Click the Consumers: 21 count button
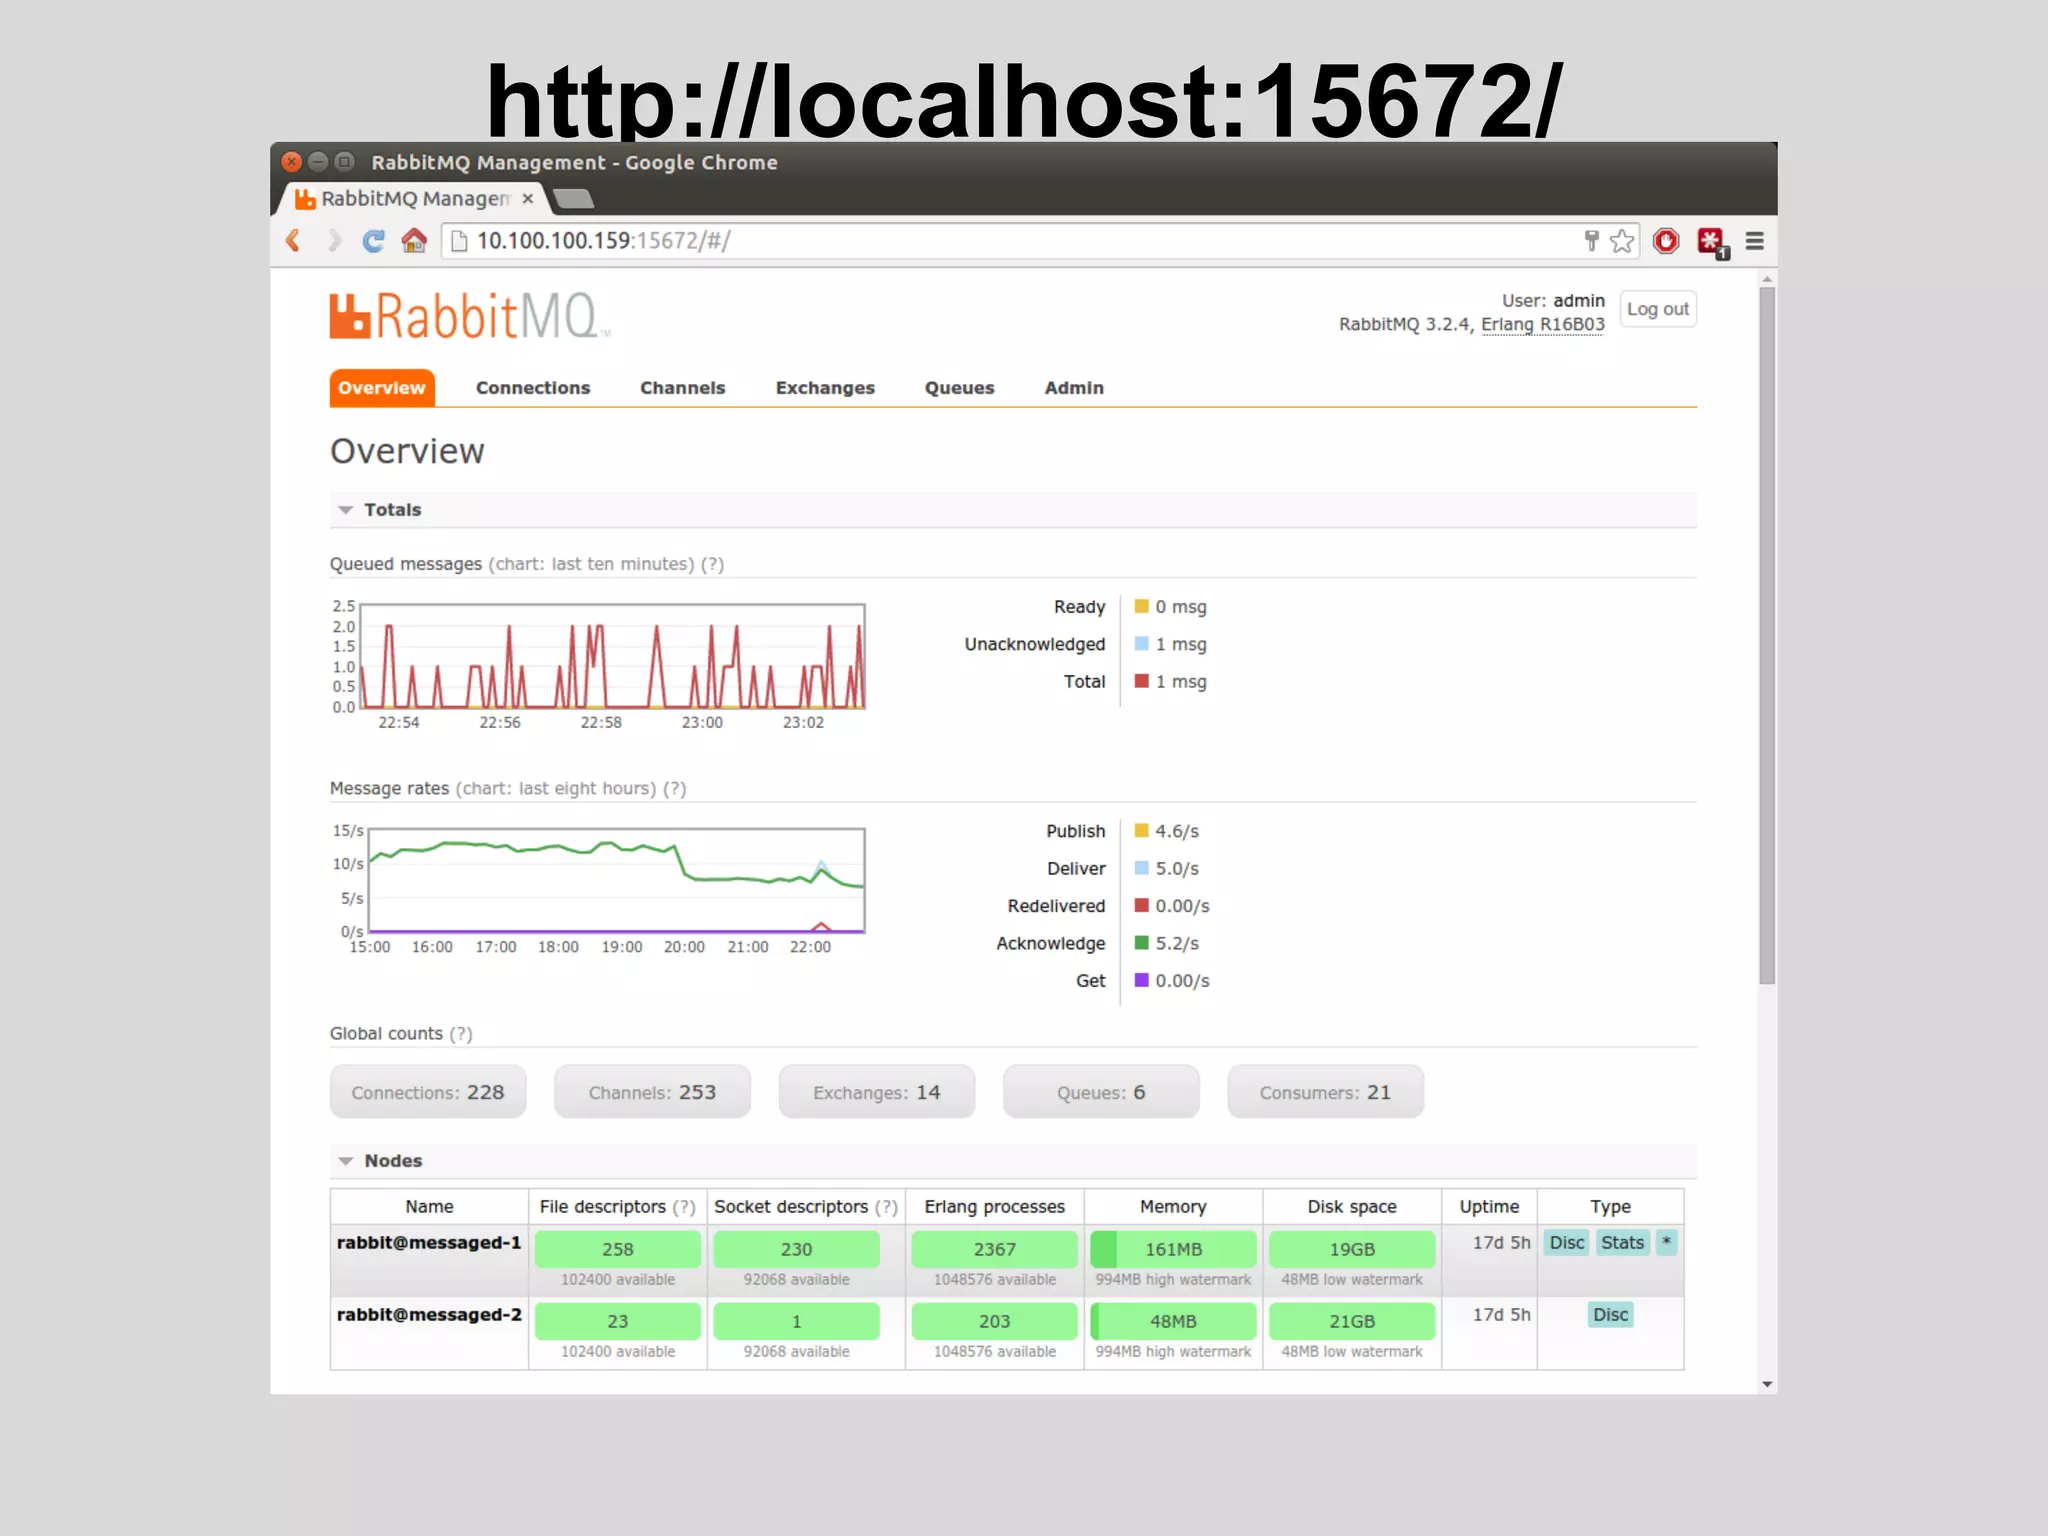The image size is (2048, 1536). (x=1325, y=1092)
